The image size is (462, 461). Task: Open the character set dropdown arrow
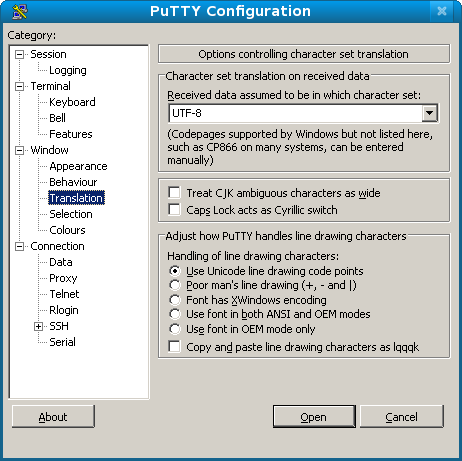click(430, 113)
